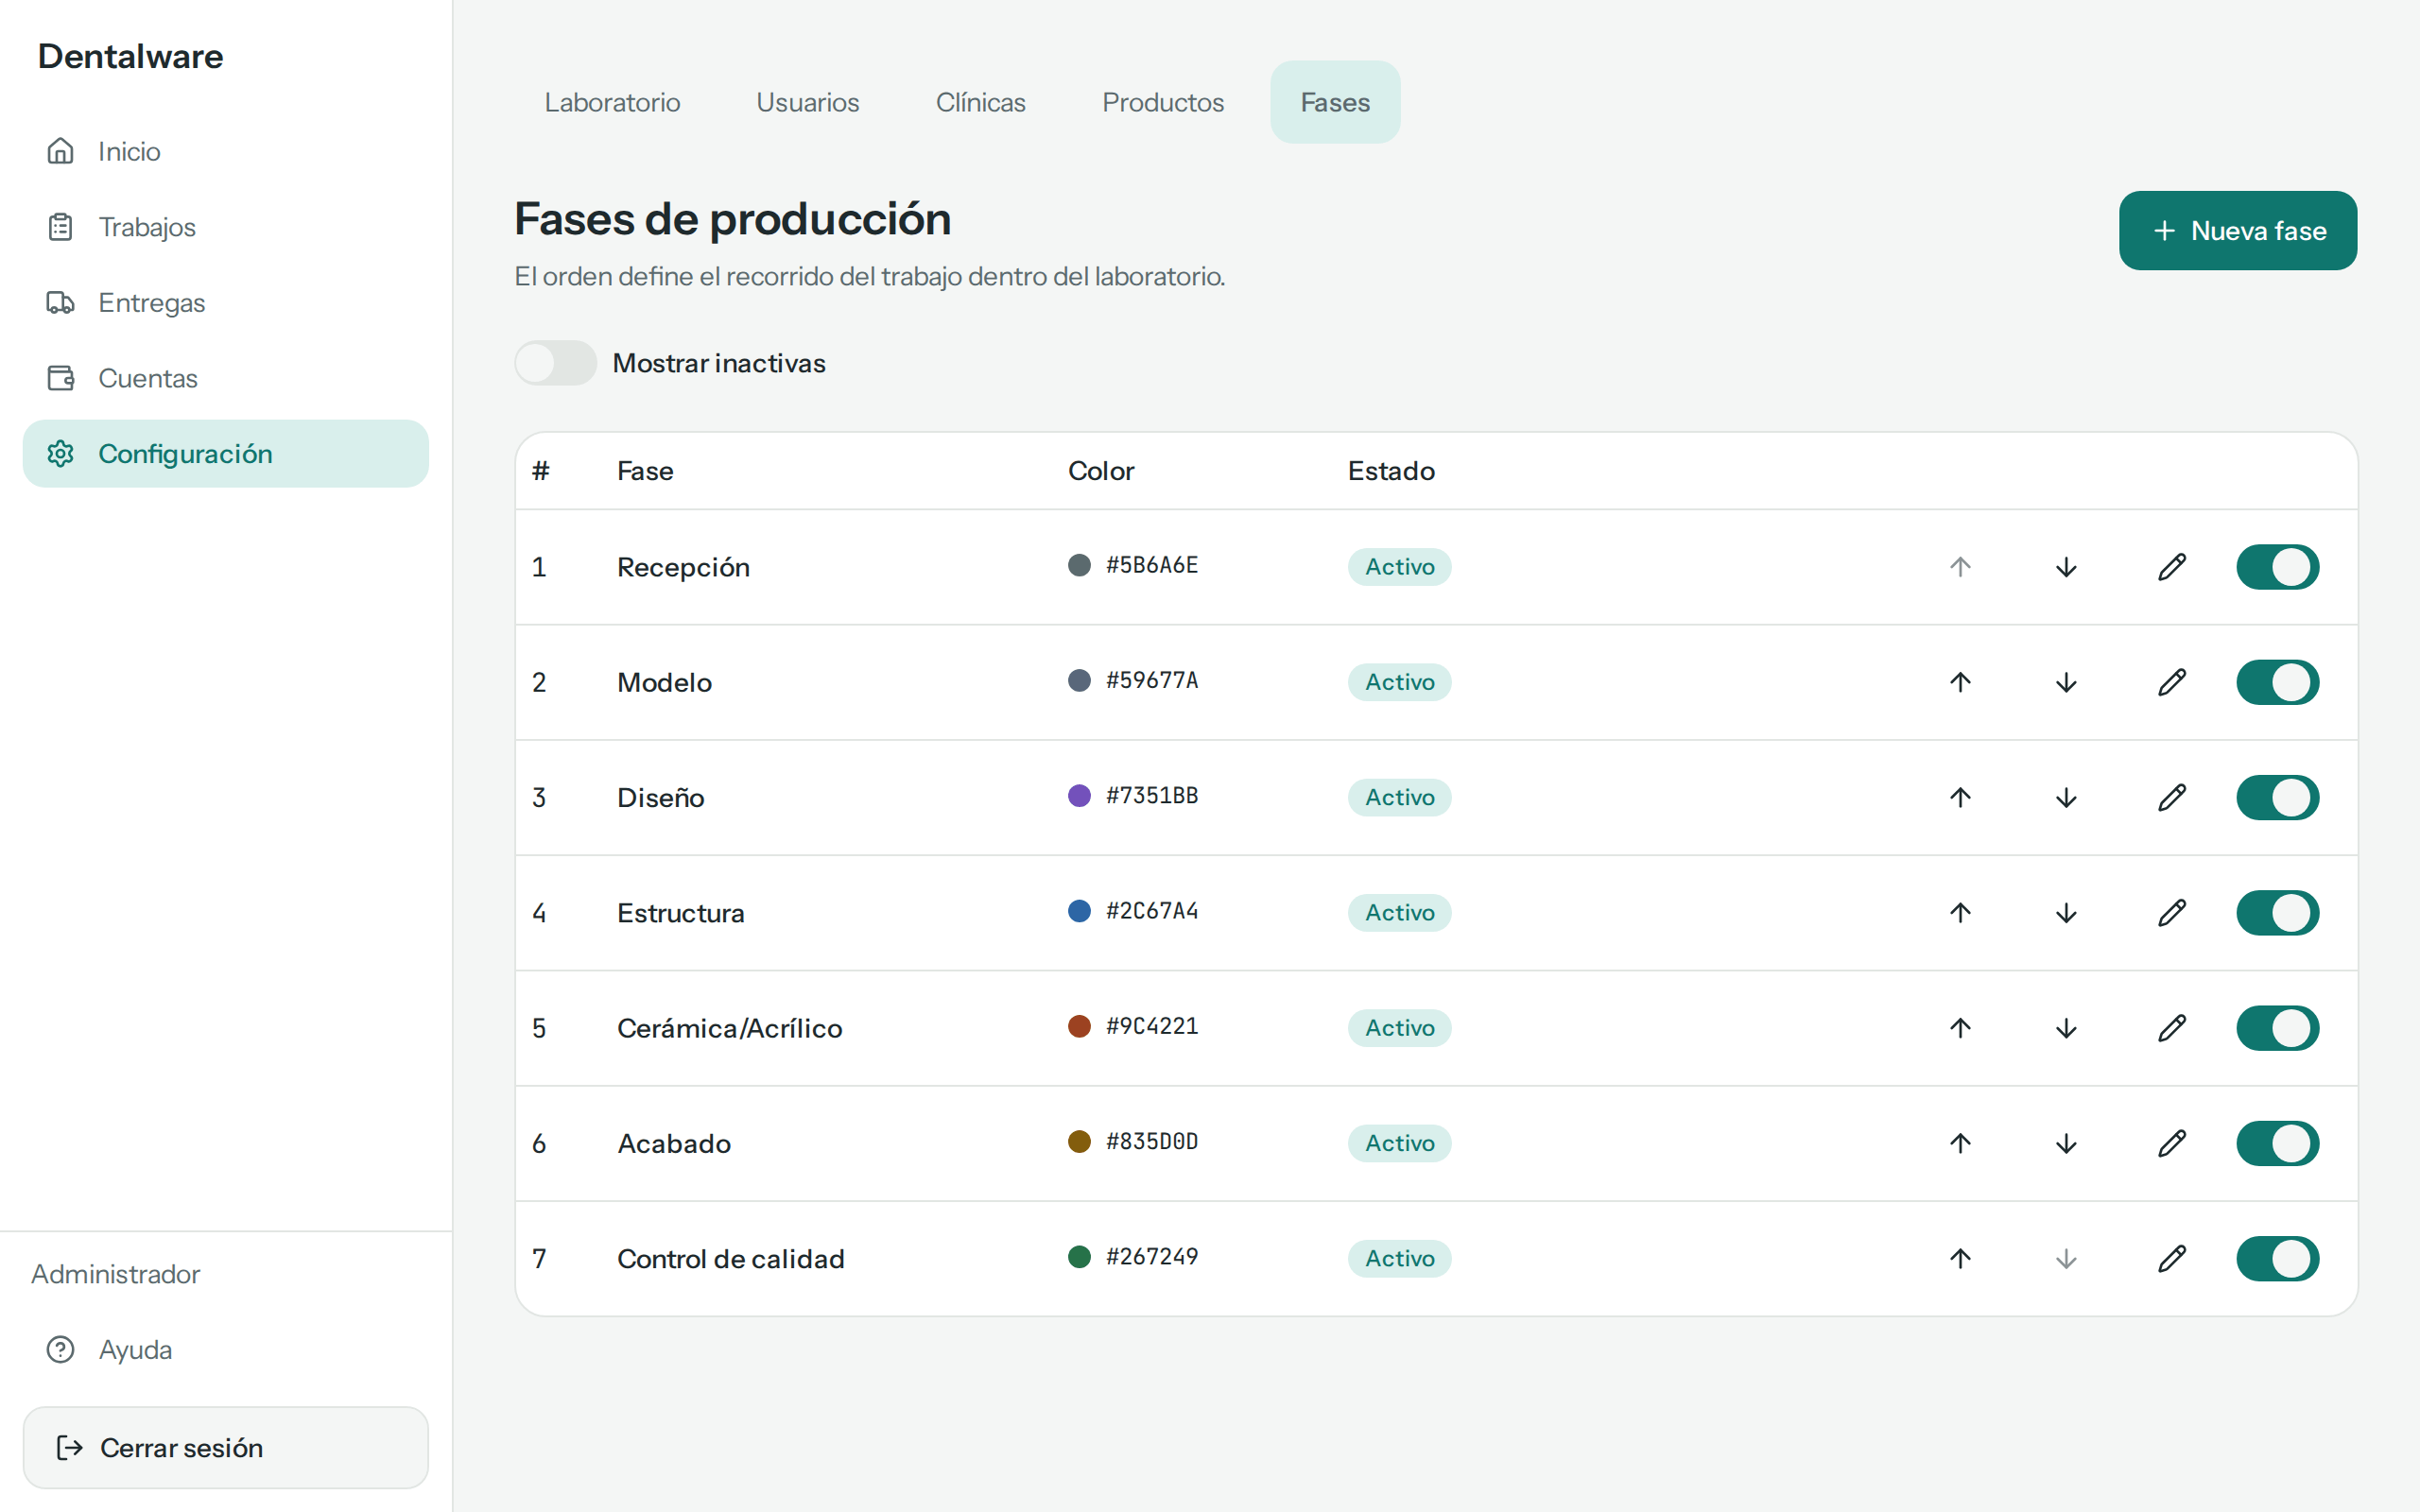Disable the Diseño phase toggle

tap(2277, 797)
